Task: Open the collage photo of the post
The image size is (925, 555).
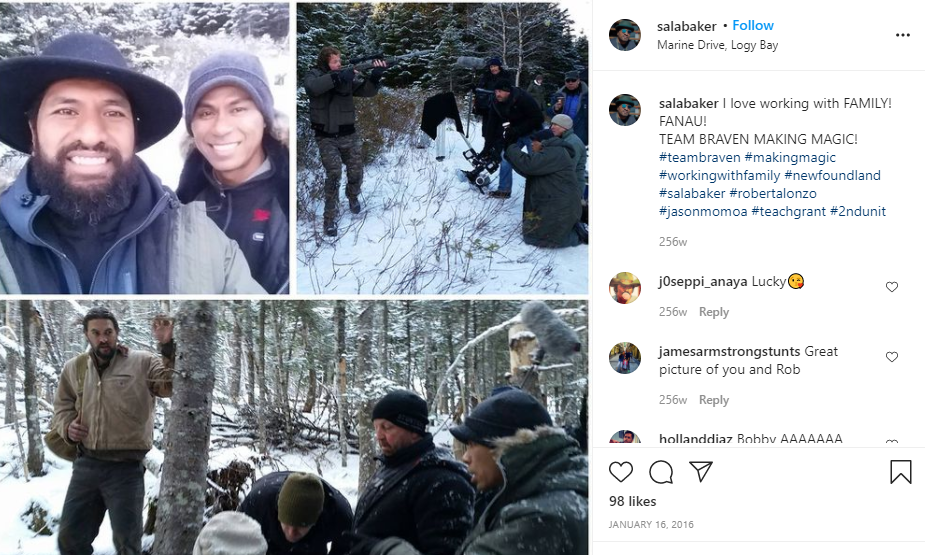Action: tap(294, 278)
